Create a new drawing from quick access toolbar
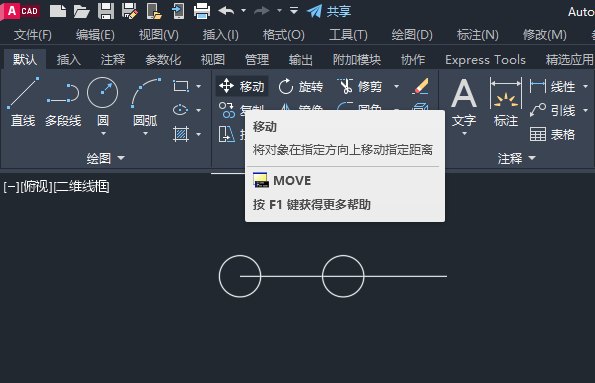This screenshot has height=383, width=595. (x=58, y=11)
